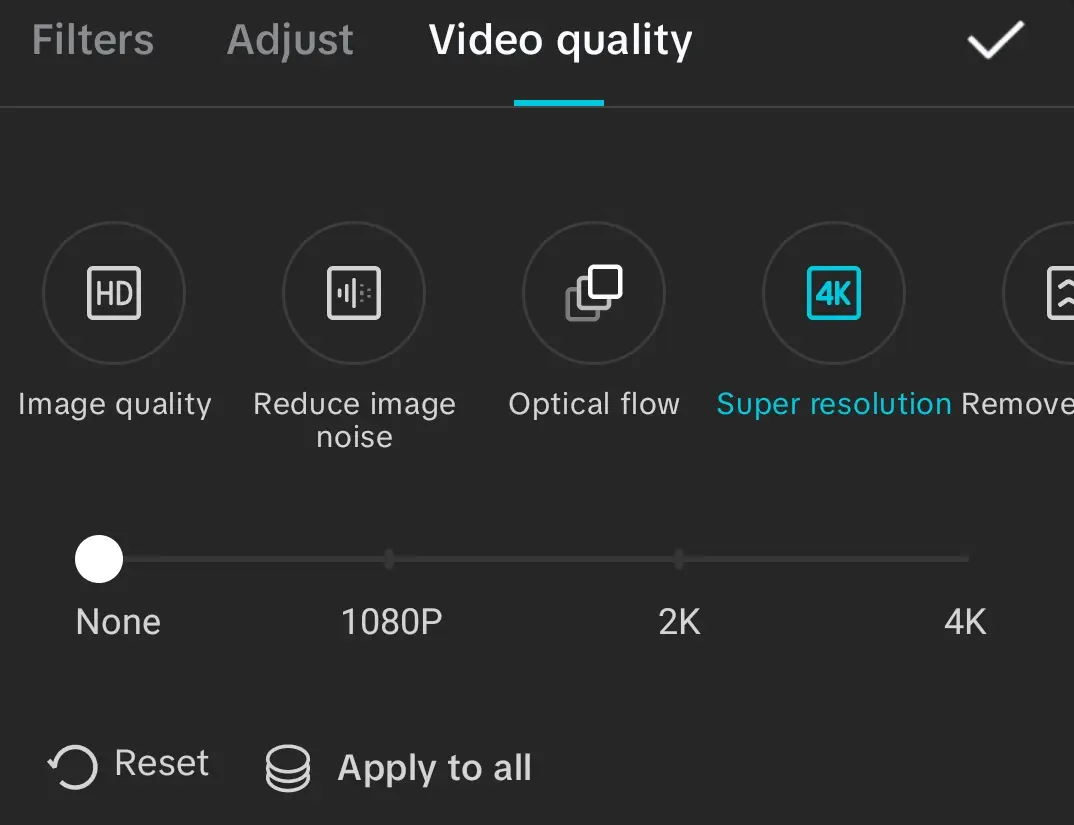Tap the Optical flow text label
Image resolution: width=1074 pixels, height=825 pixels.
click(x=594, y=404)
